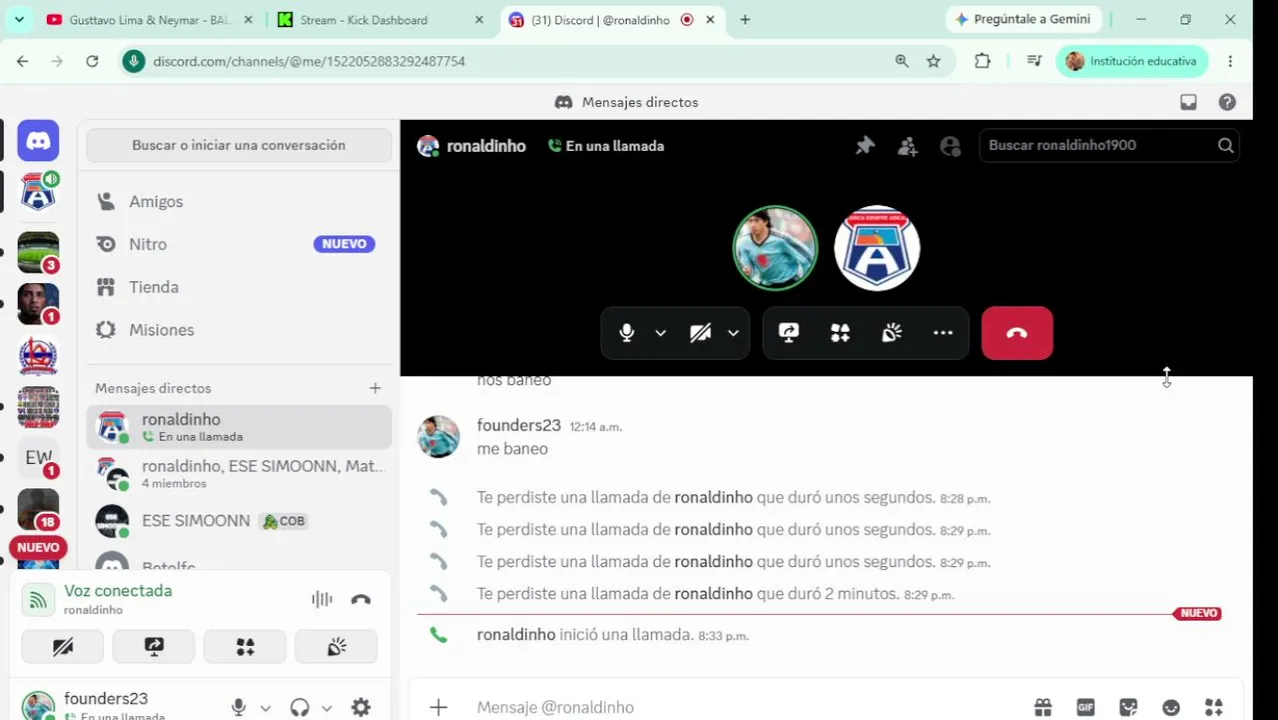Open Institución educativa profile button
This screenshot has width=1278, height=720.
[1133, 61]
